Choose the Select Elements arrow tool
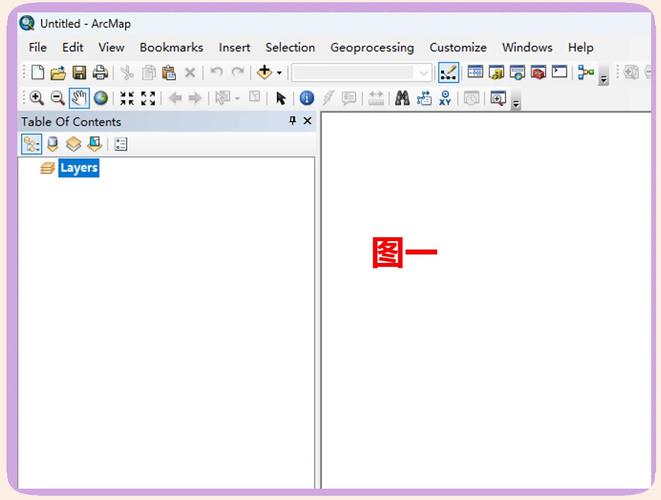This screenshot has height=500, width=661. (x=280, y=98)
